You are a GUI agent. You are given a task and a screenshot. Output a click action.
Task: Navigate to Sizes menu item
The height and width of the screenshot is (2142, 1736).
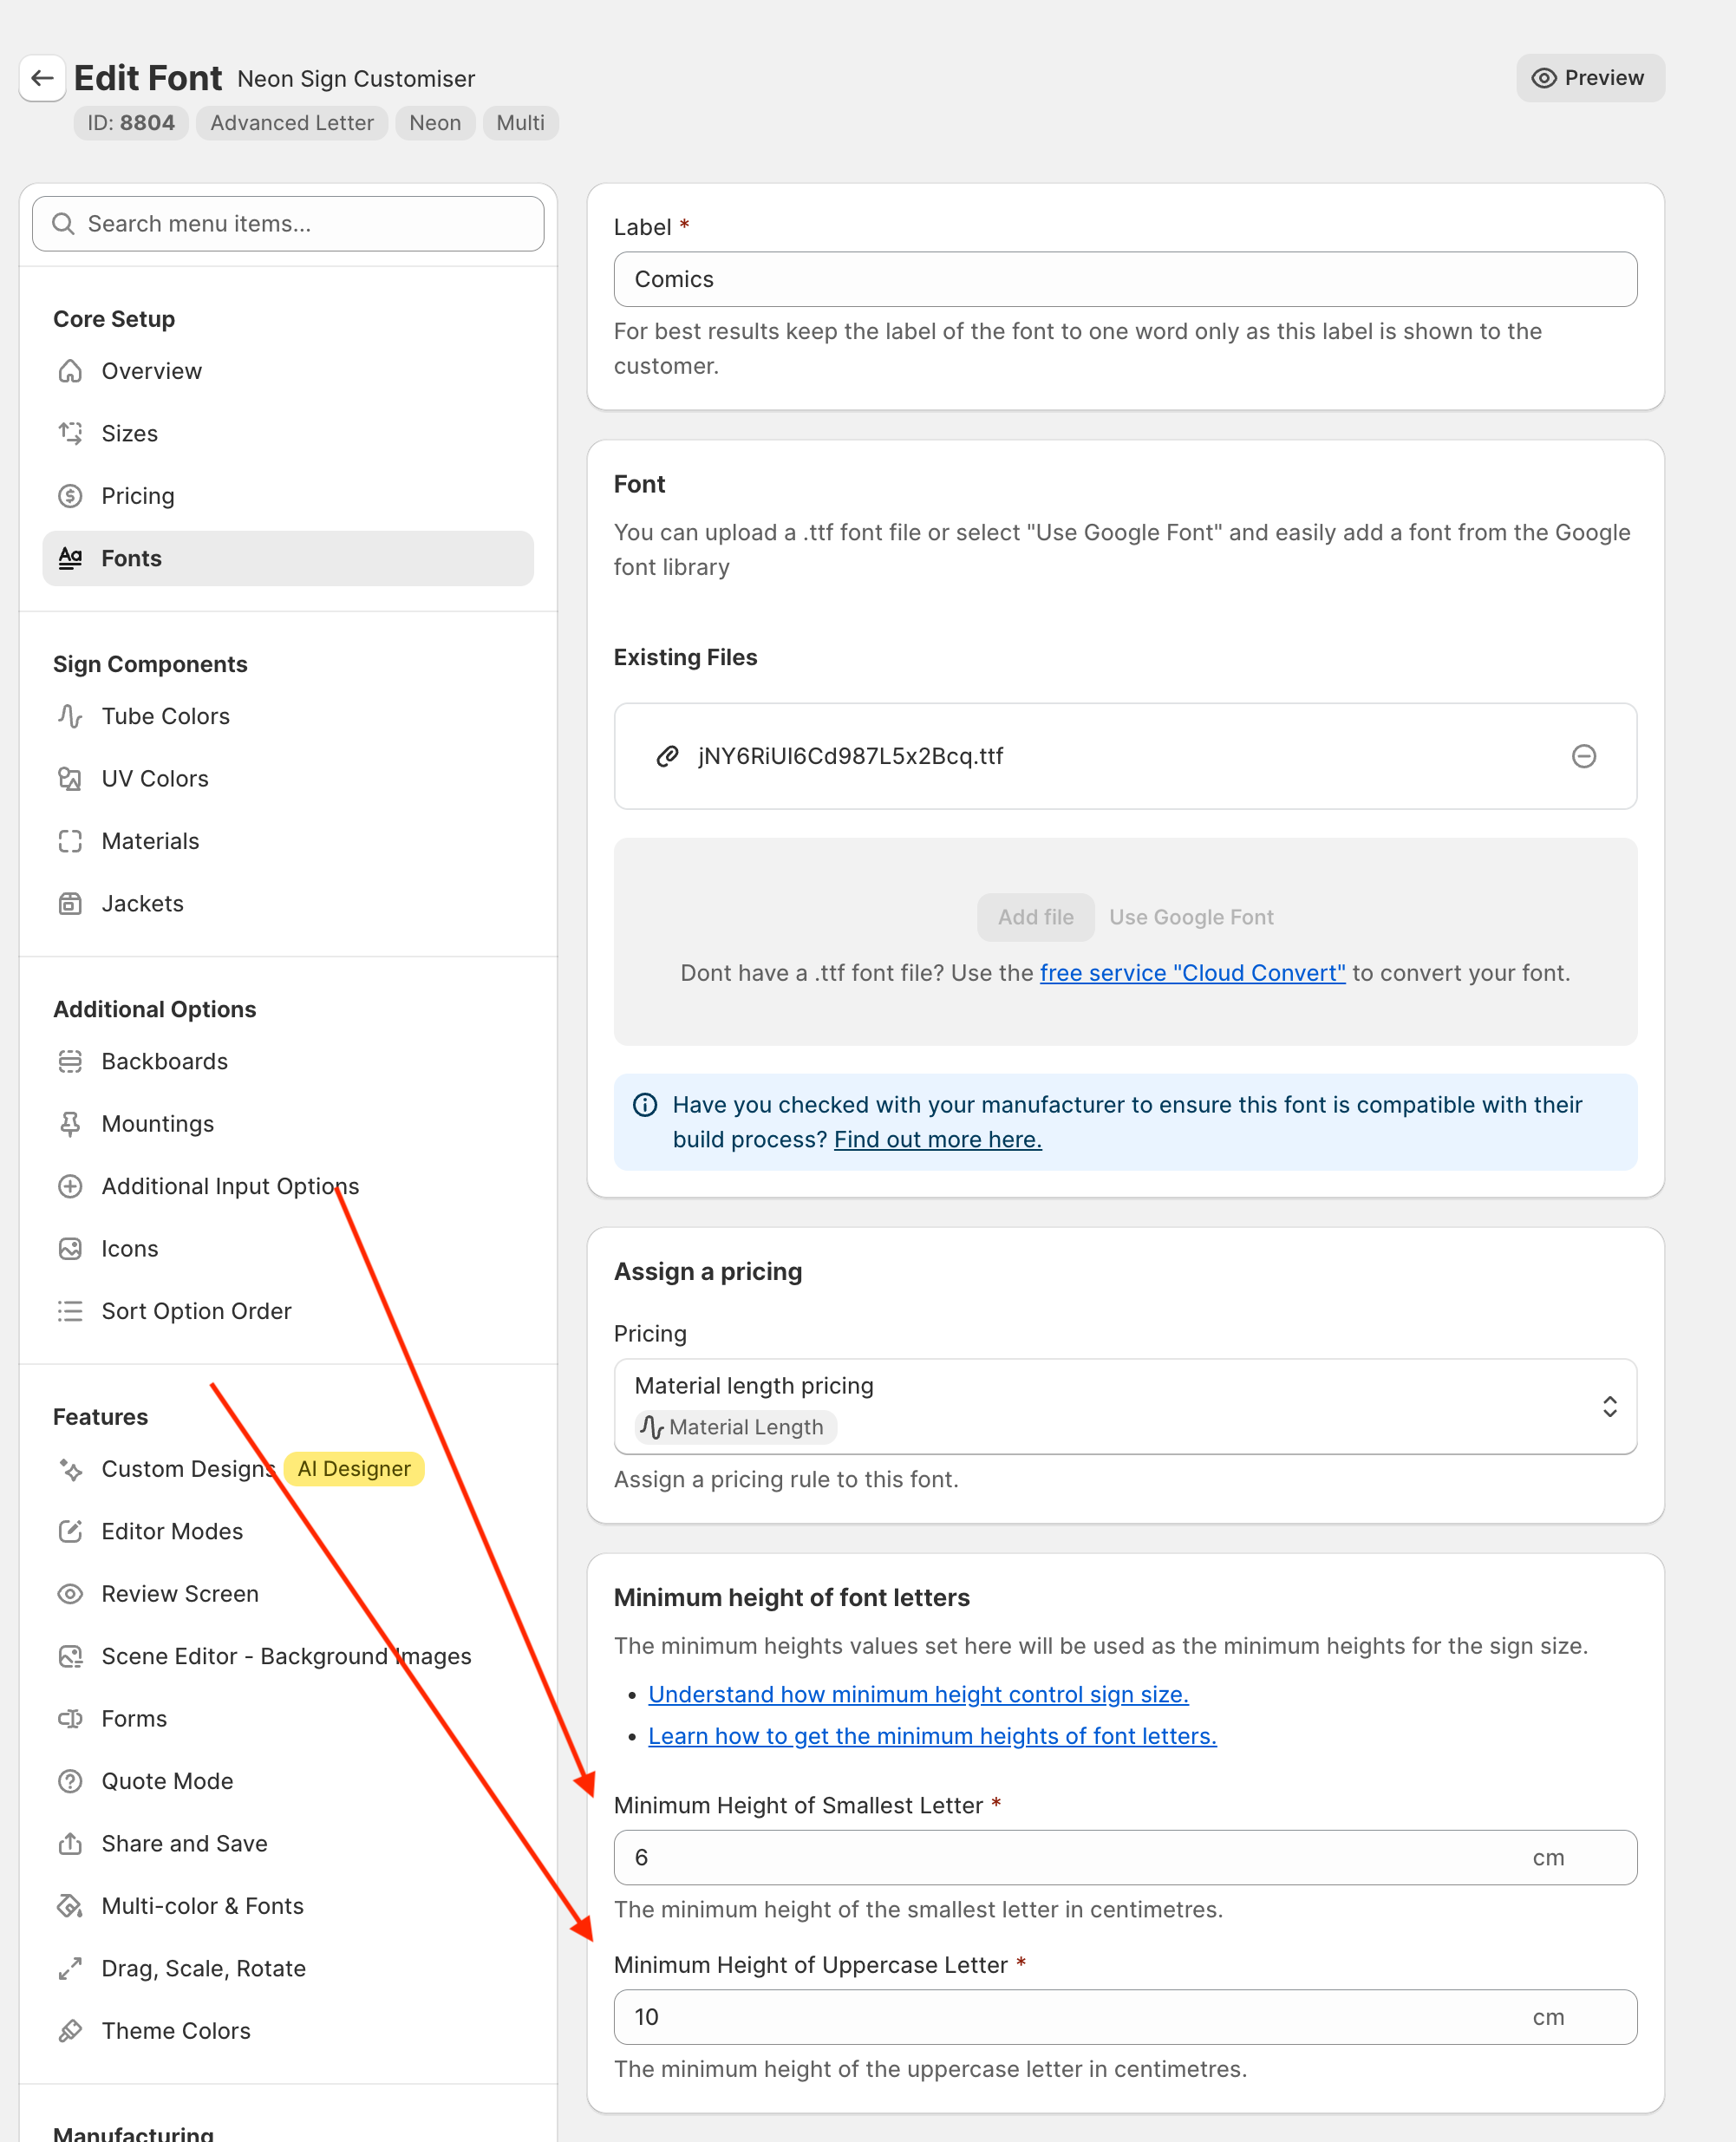click(129, 434)
